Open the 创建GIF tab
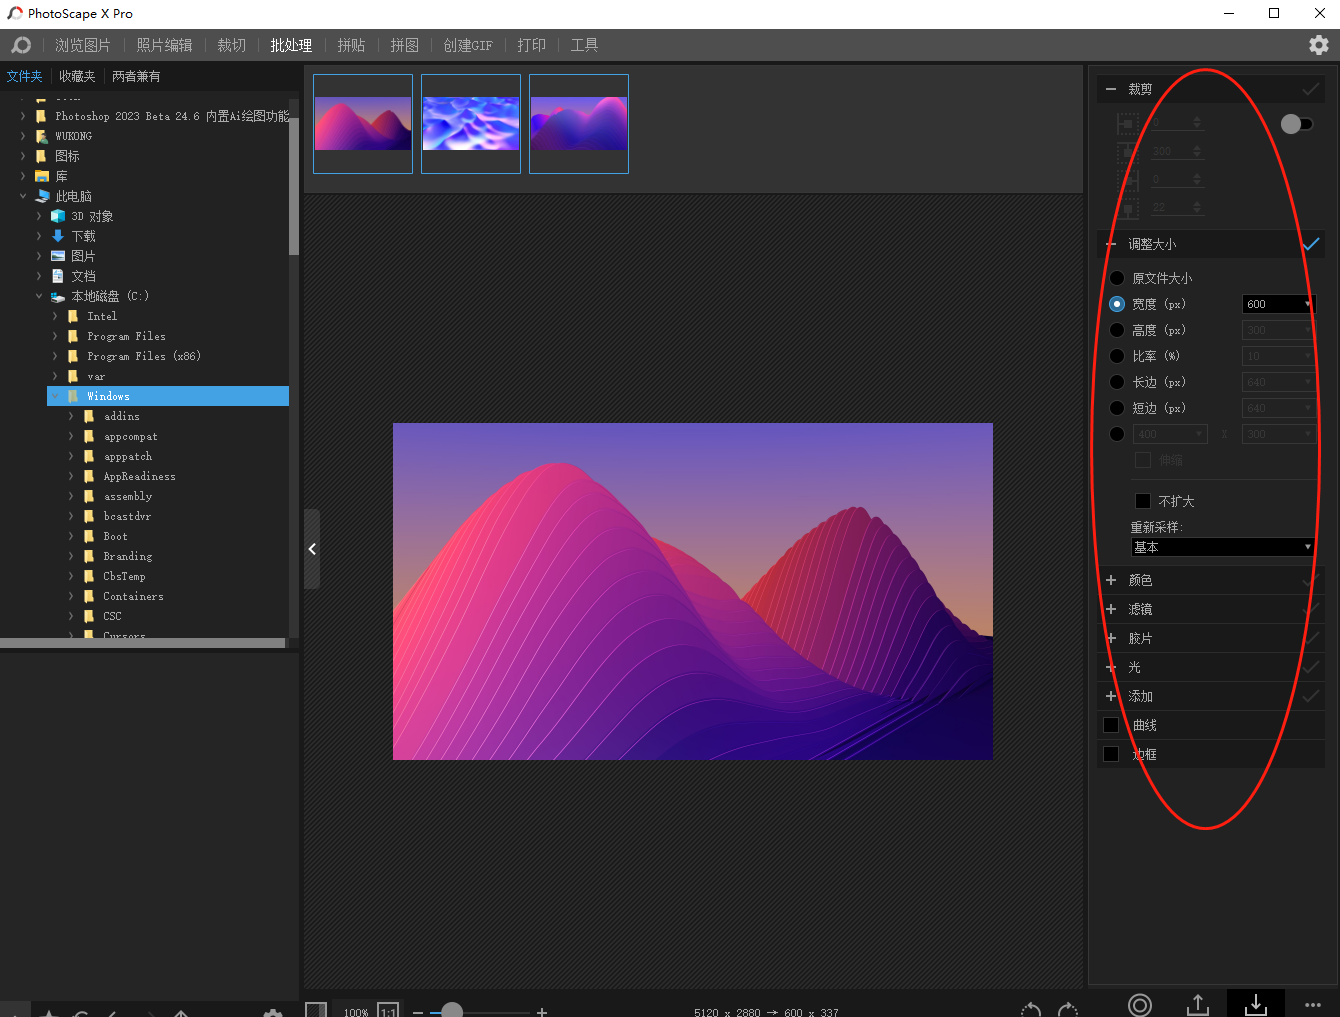Viewport: 1340px width, 1017px height. pos(467,45)
